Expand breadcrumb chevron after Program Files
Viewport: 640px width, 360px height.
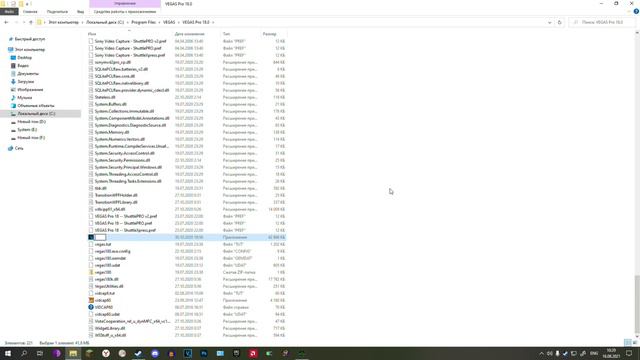[x=160, y=22]
